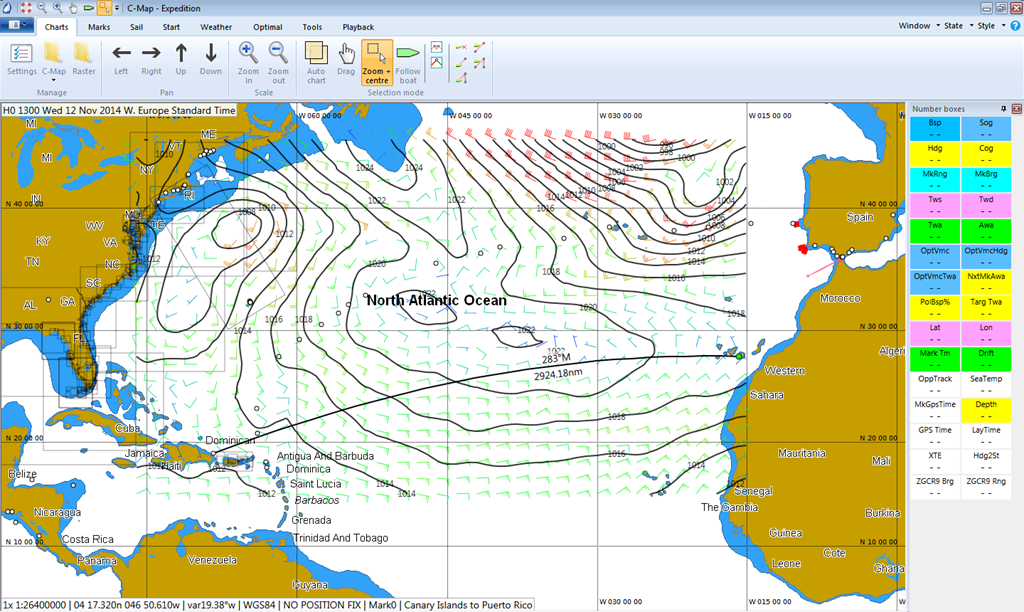Click lower chart overlay icon beside Follow boat
Screen dimensions: 1024x612
coord(436,63)
